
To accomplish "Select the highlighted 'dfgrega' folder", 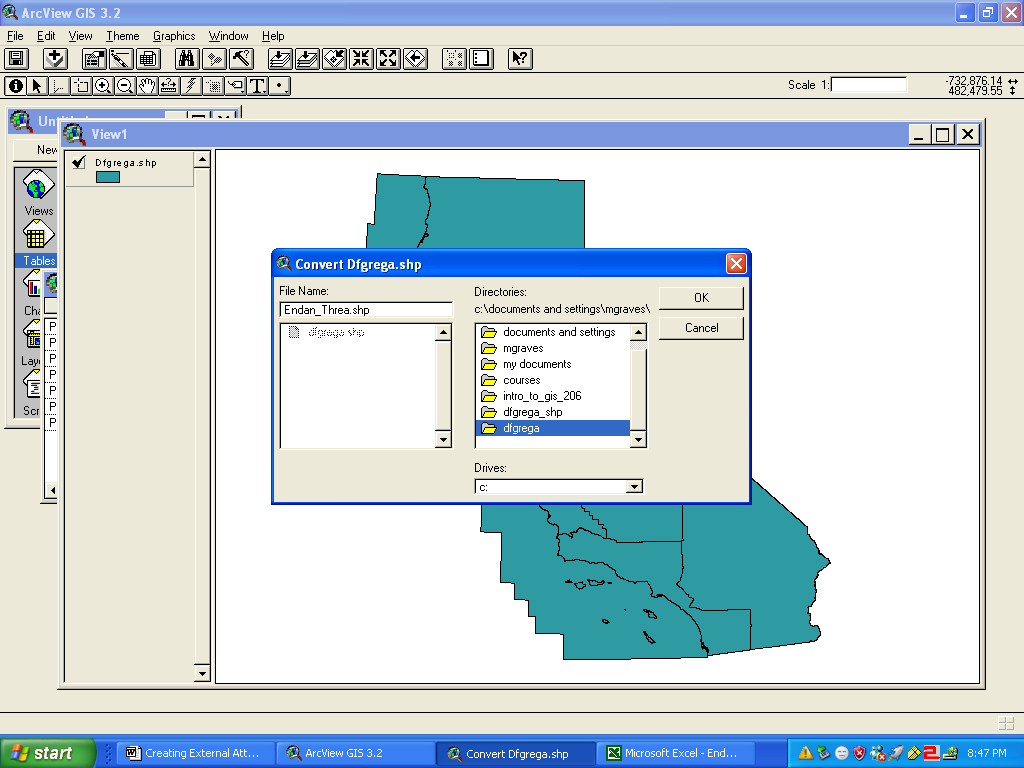I will tap(552, 428).
